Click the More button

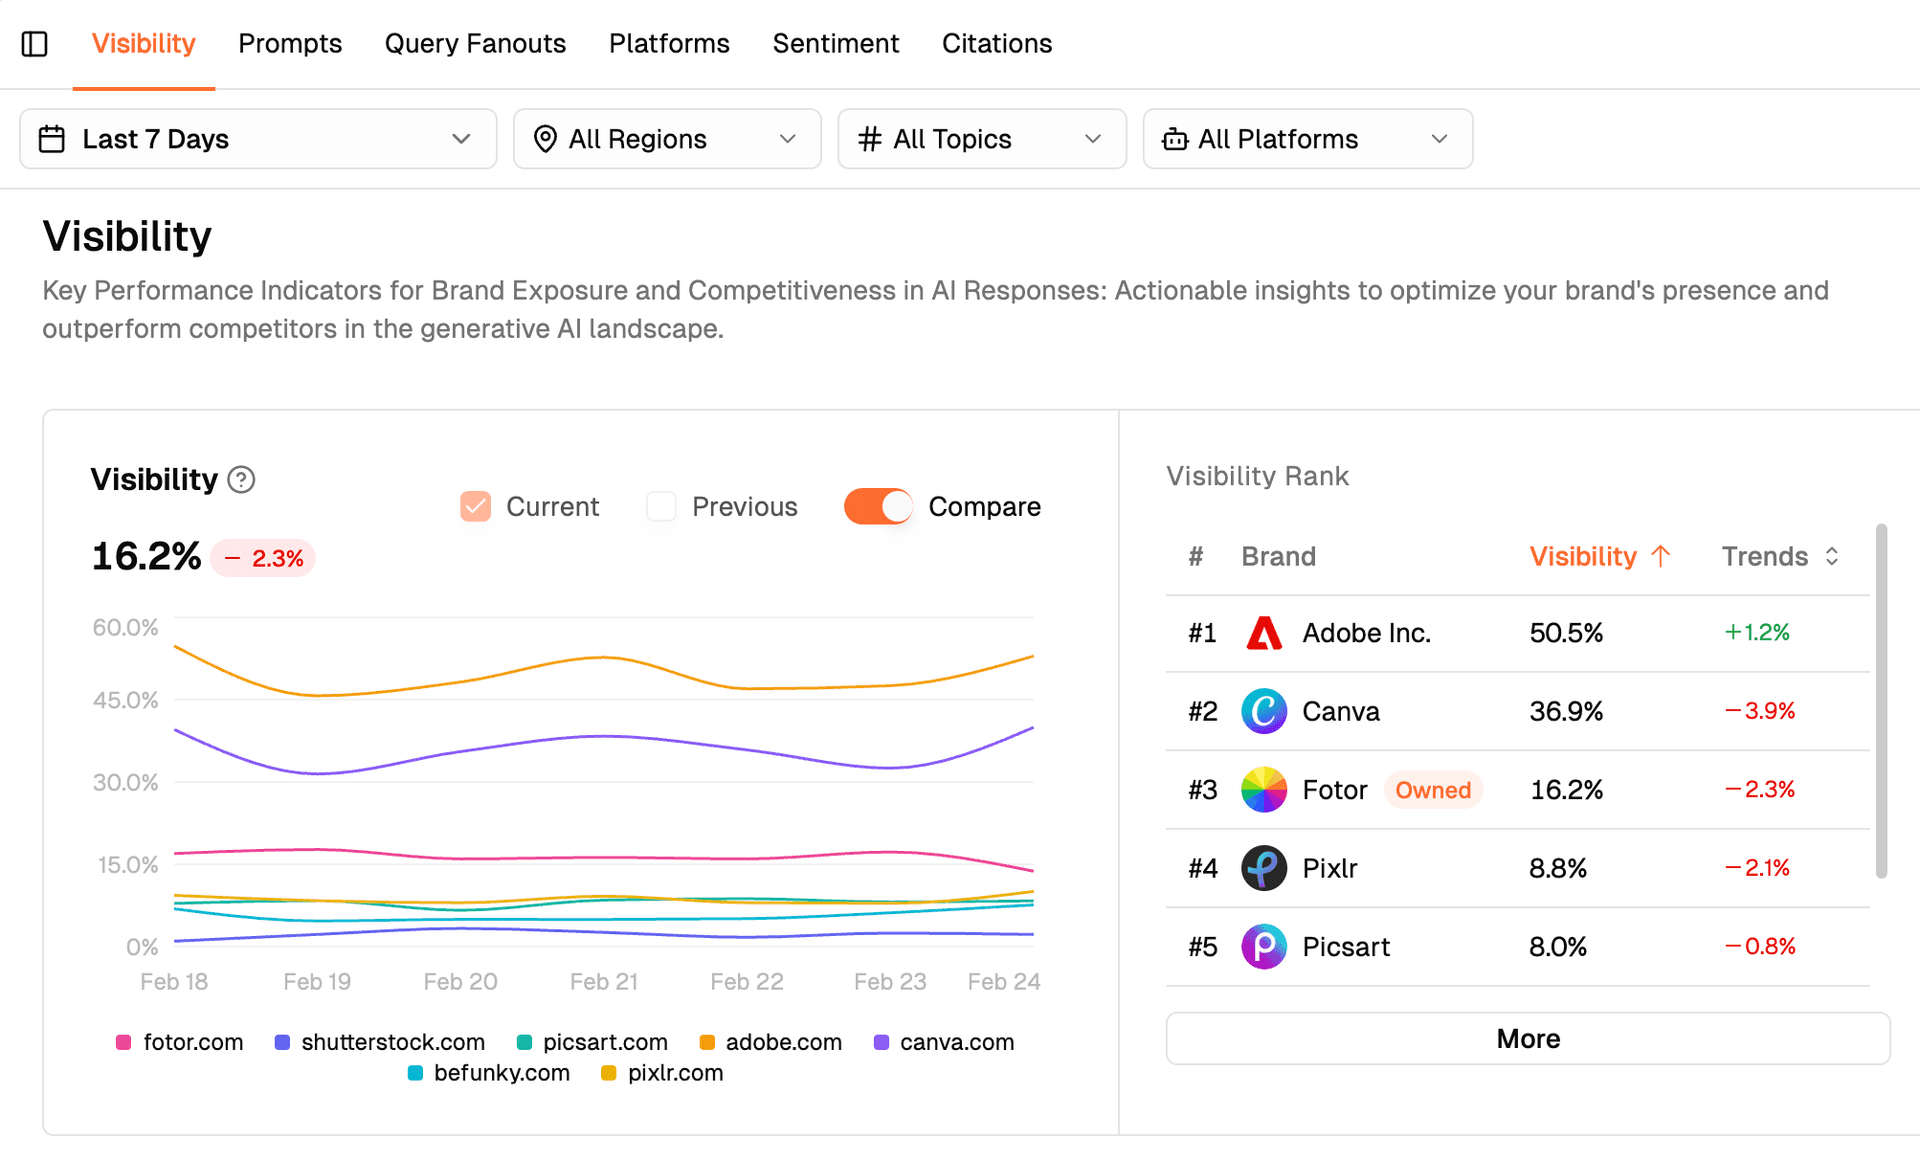pos(1528,1039)
